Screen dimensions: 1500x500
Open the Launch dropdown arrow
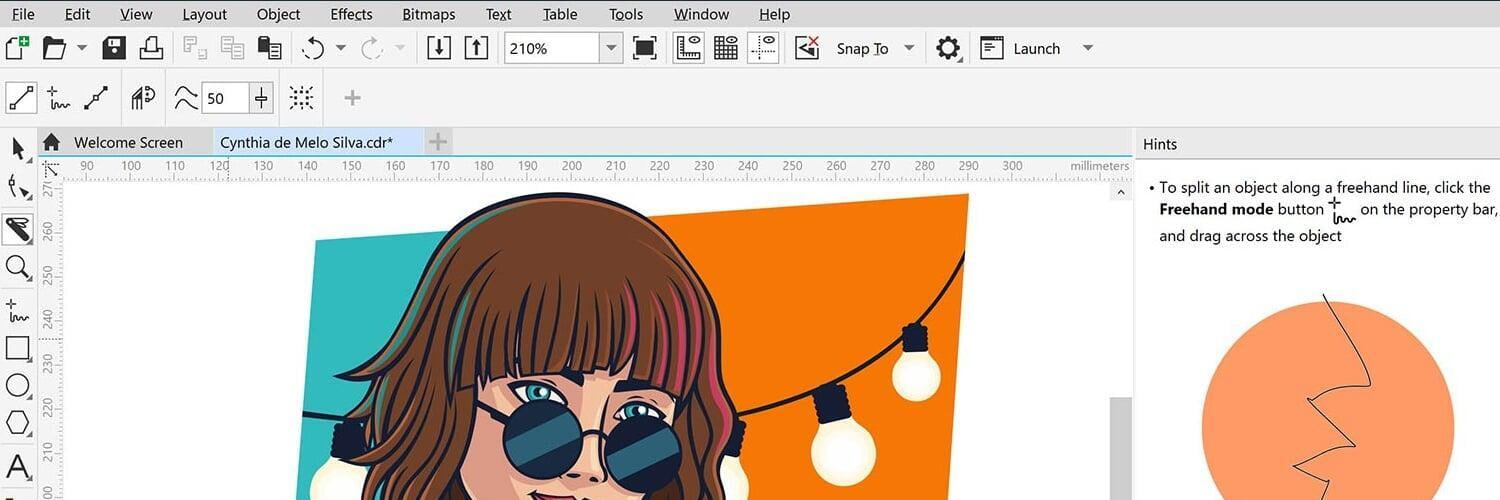(1088, 48)
